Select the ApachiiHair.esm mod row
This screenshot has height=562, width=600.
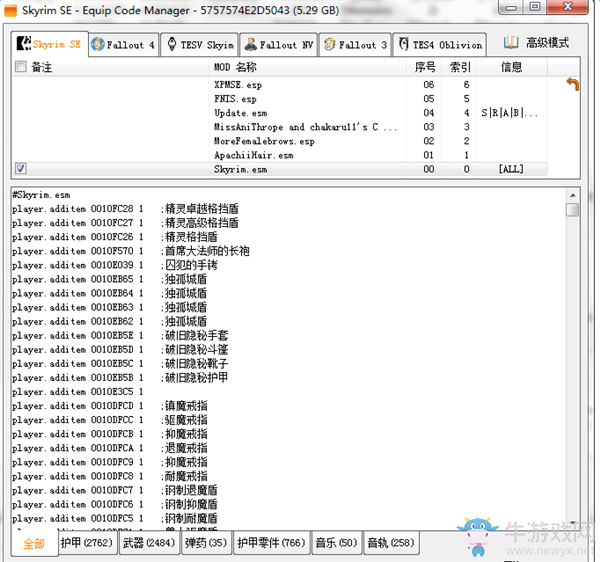click(279, 155)
